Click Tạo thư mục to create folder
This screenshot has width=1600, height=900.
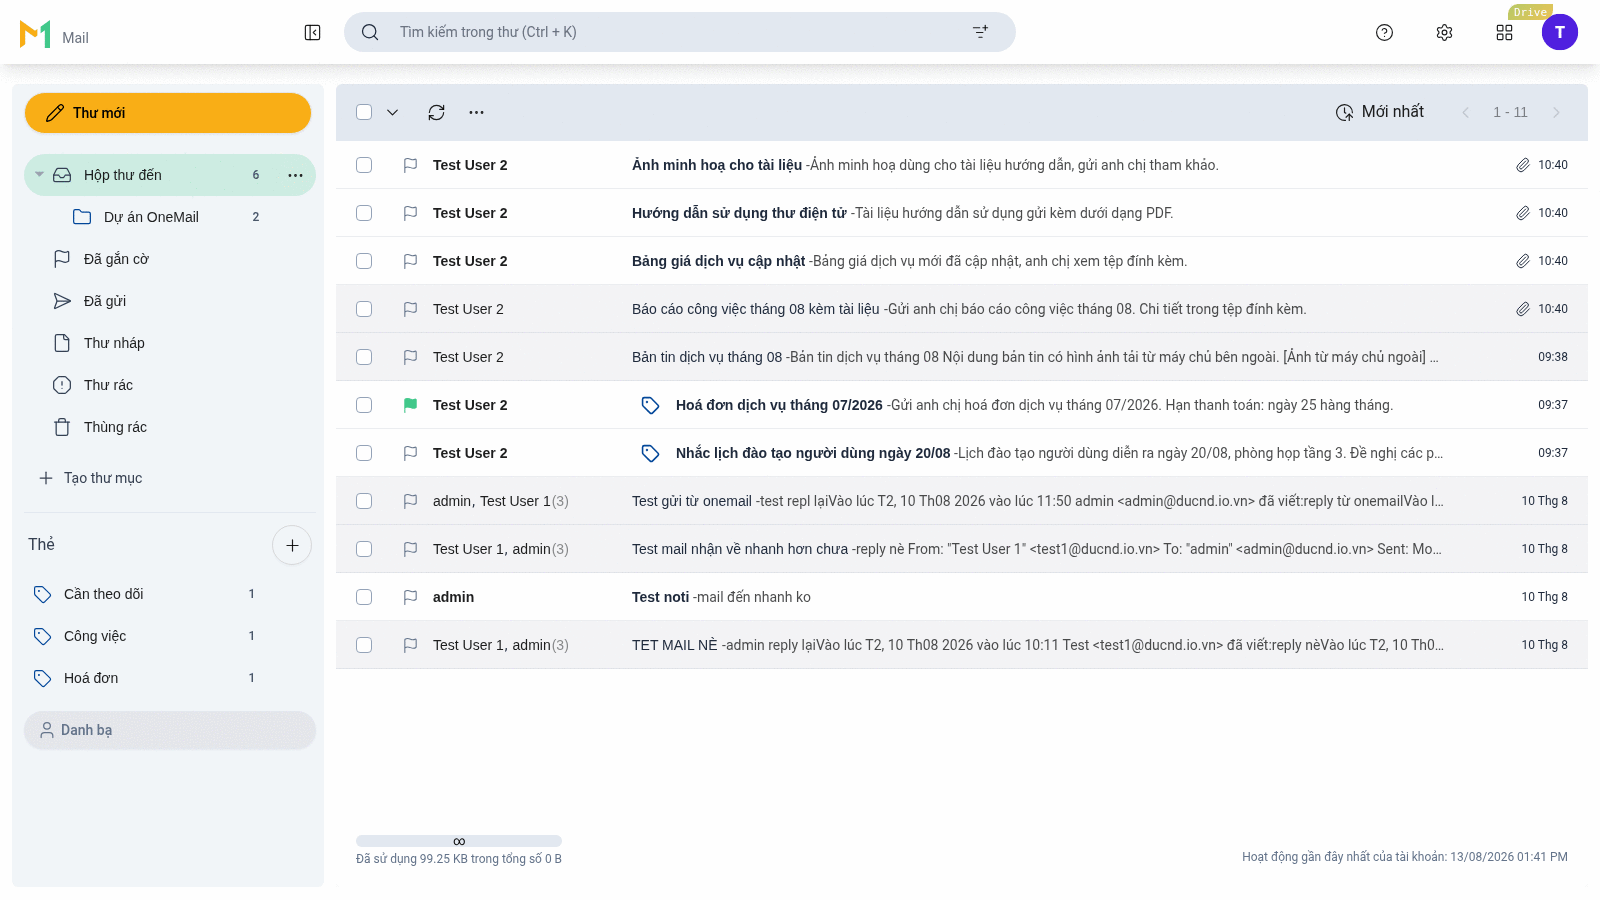click(90, 478)
